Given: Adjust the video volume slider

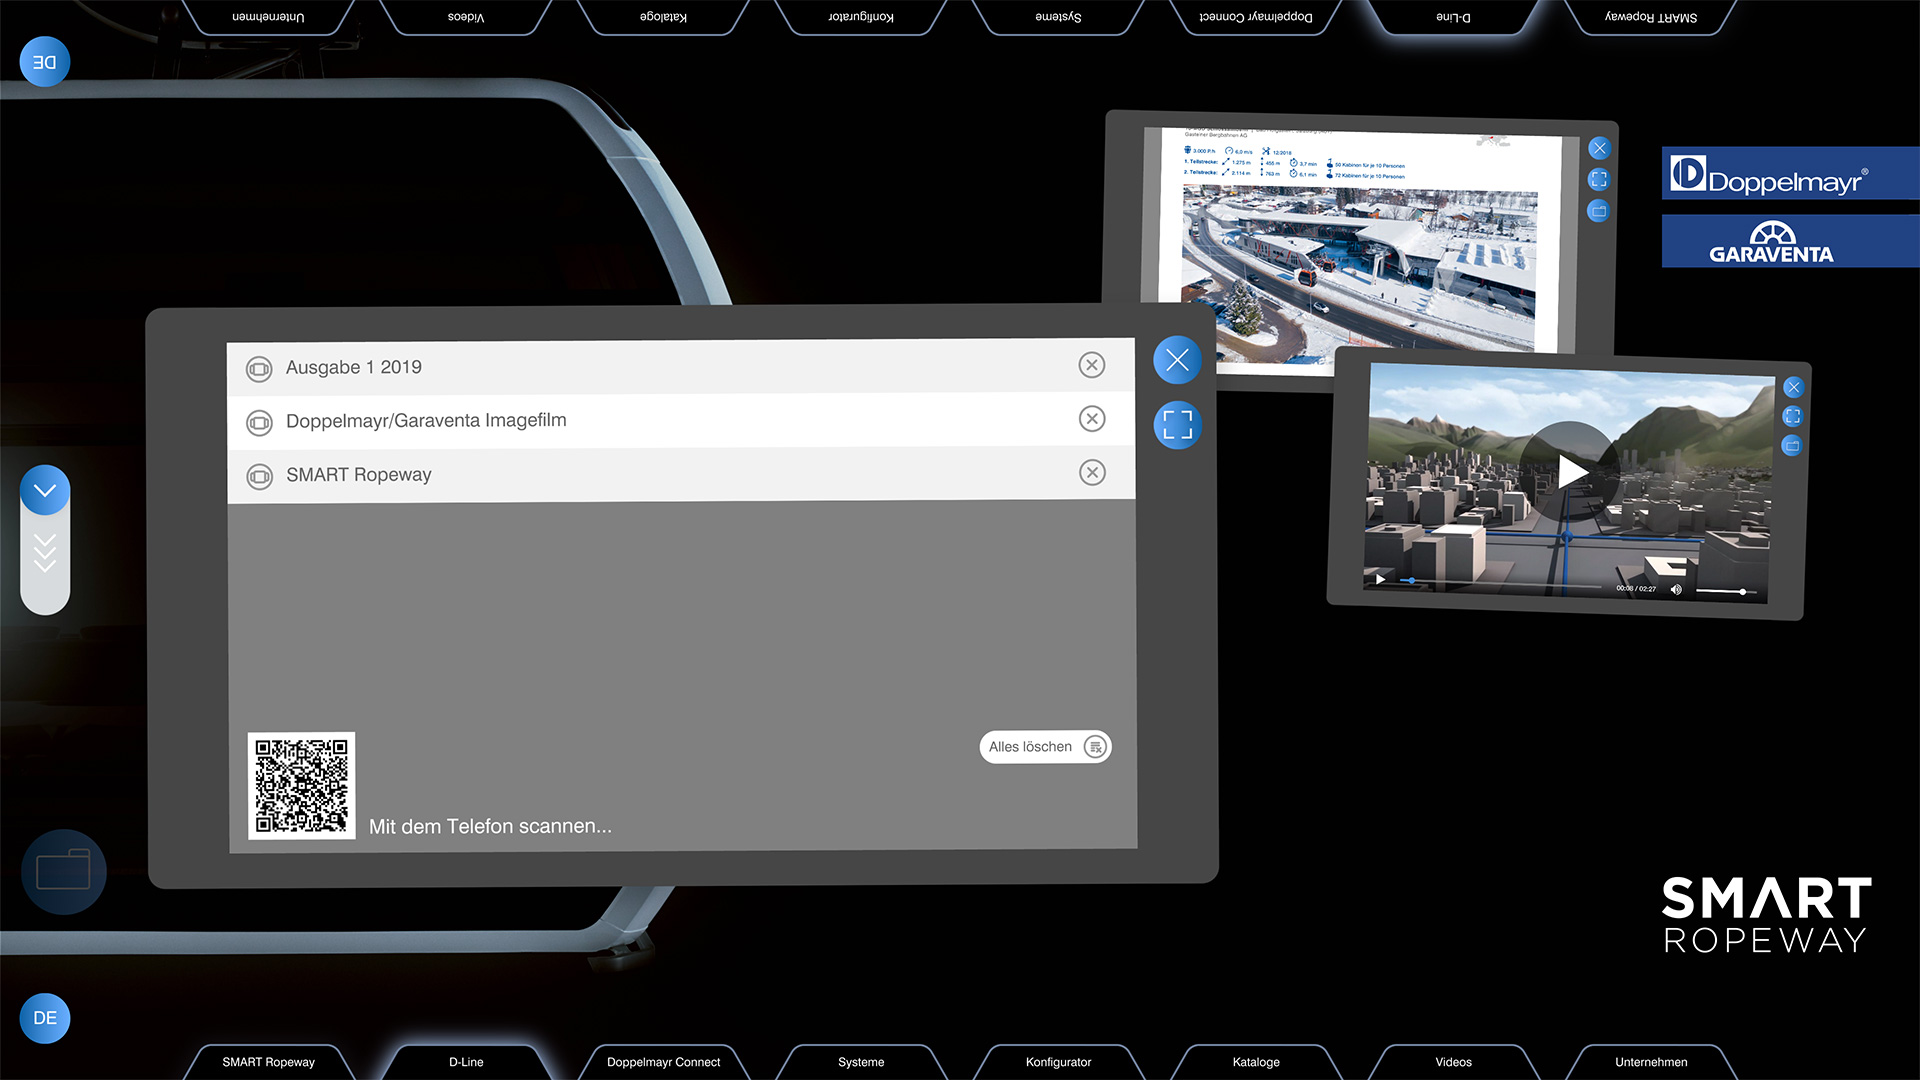Looking at the screenshot, I should 1726,592.
